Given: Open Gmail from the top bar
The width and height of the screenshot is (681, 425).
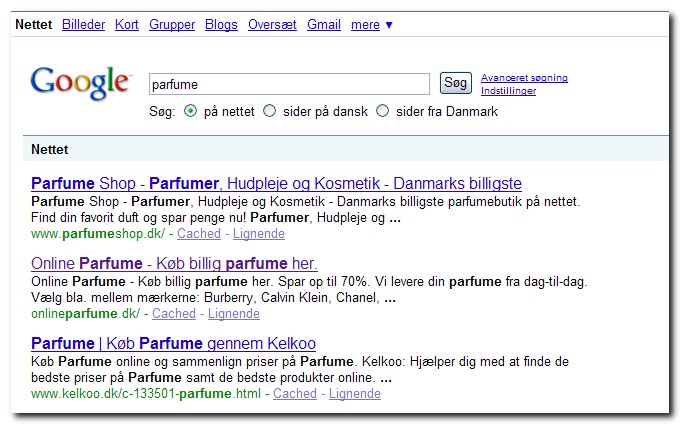Looking at the screenshot, I should [x=324, y=24].
